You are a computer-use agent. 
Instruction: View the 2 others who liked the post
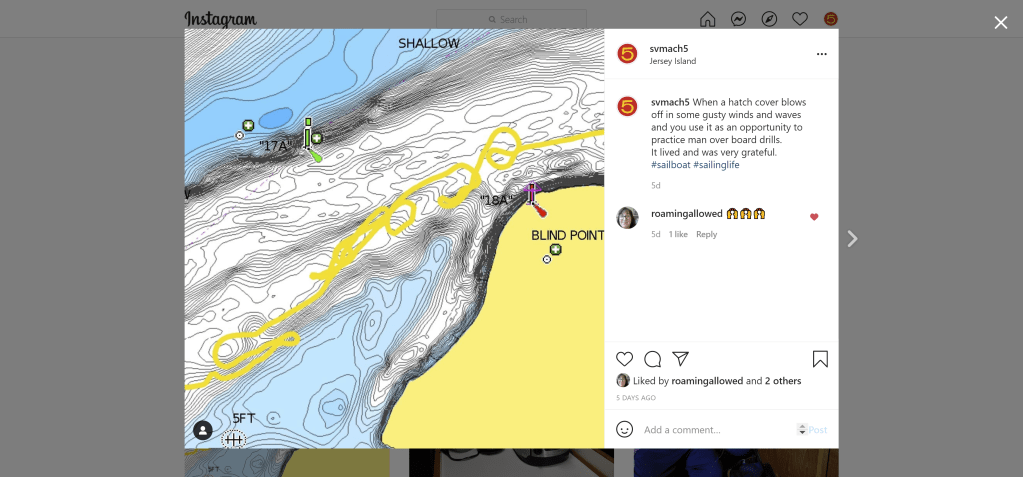tap(783, 381)
